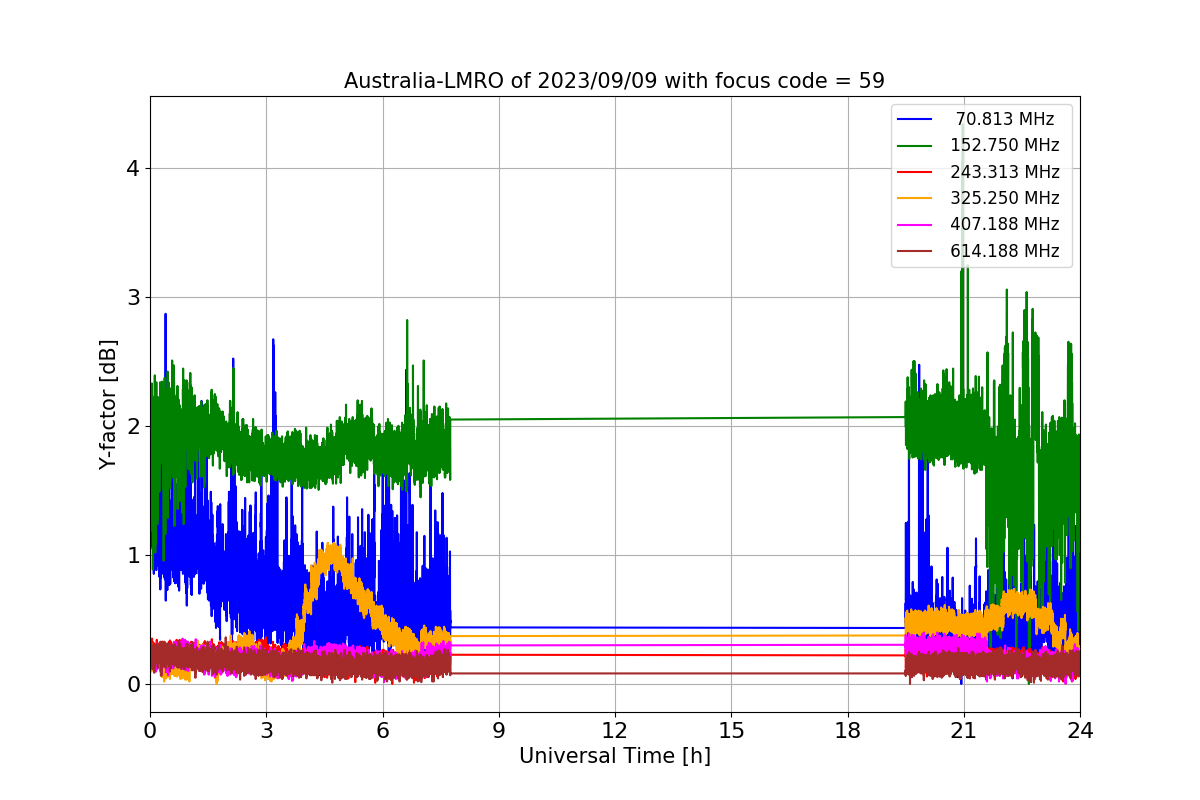Click the magenta 407.188 MHz legend line
Viewport: 1200px width, 800px height.
pos(915,225)
